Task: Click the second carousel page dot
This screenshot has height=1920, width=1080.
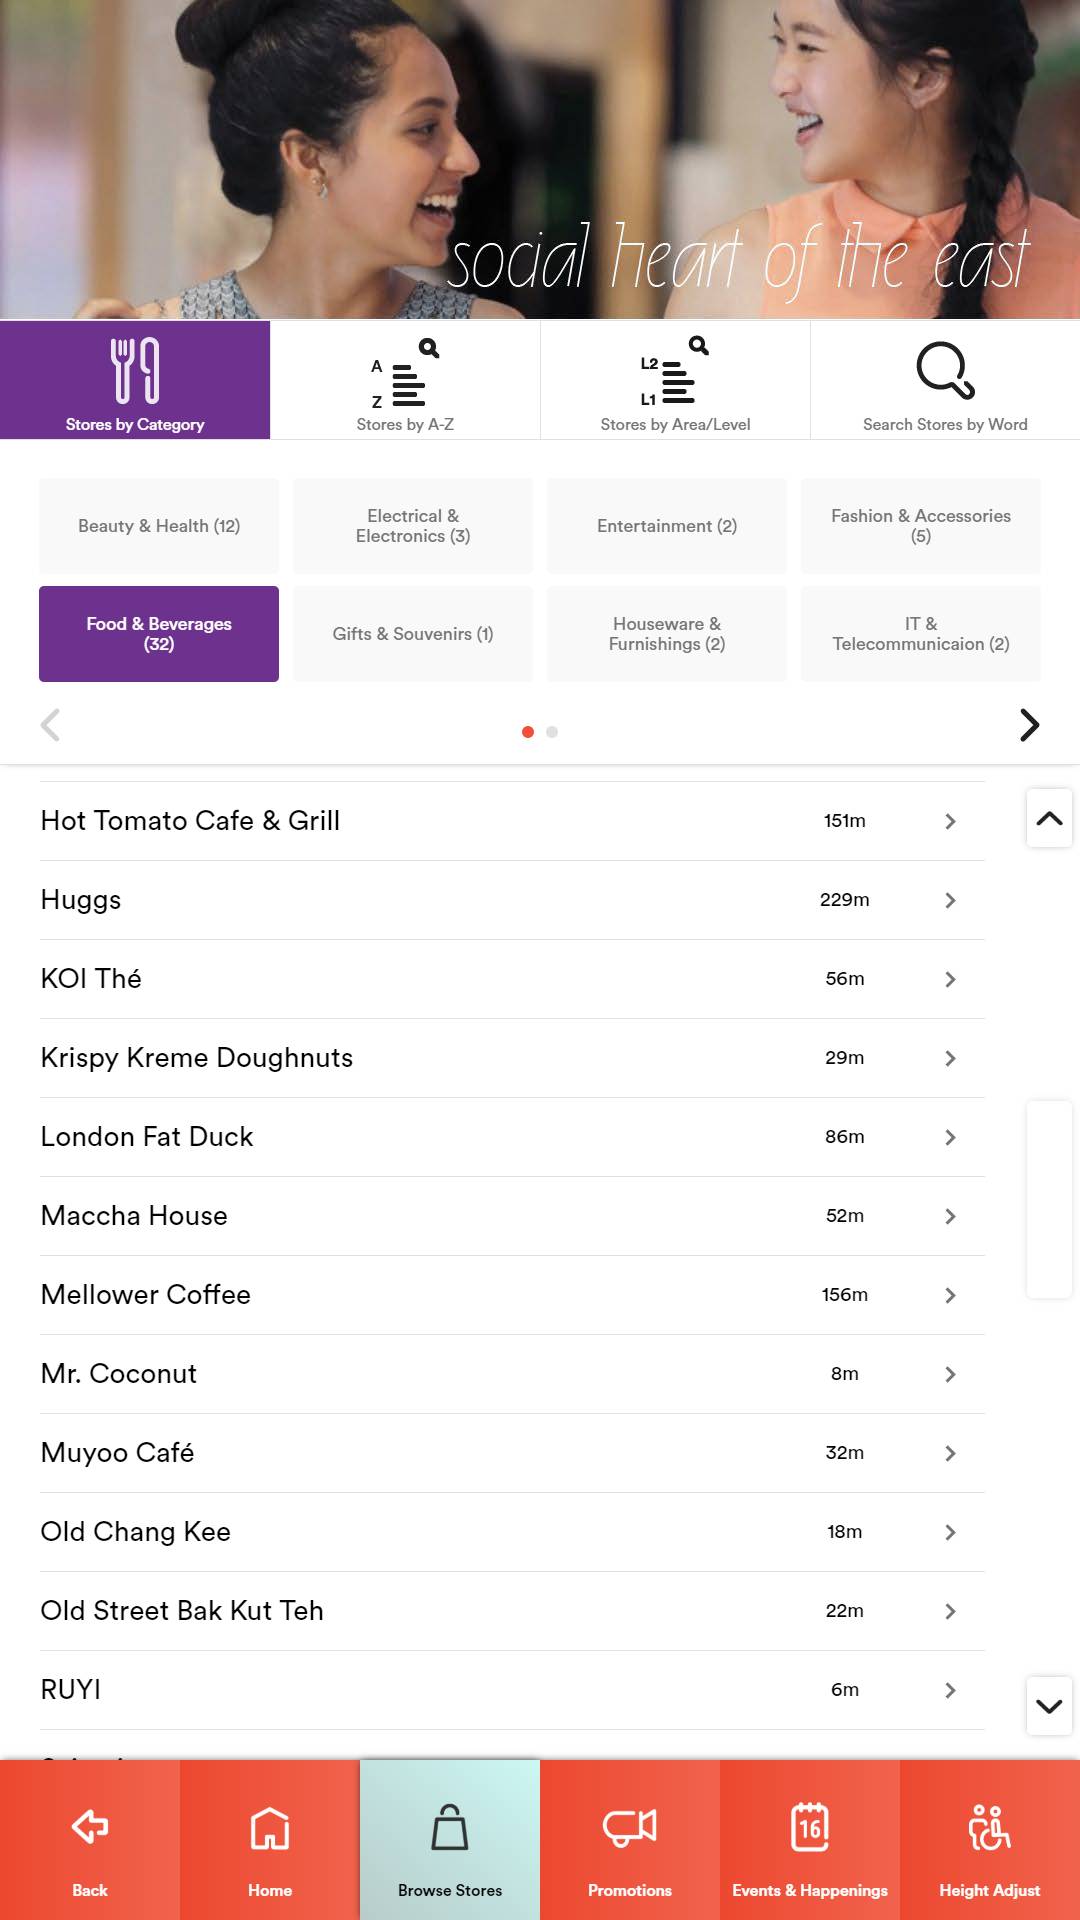Action: [x=552, y=732]
